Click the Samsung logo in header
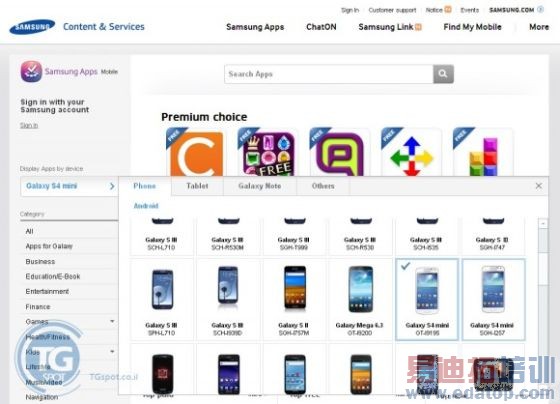560x404 pixels. (x=32, y=27)
